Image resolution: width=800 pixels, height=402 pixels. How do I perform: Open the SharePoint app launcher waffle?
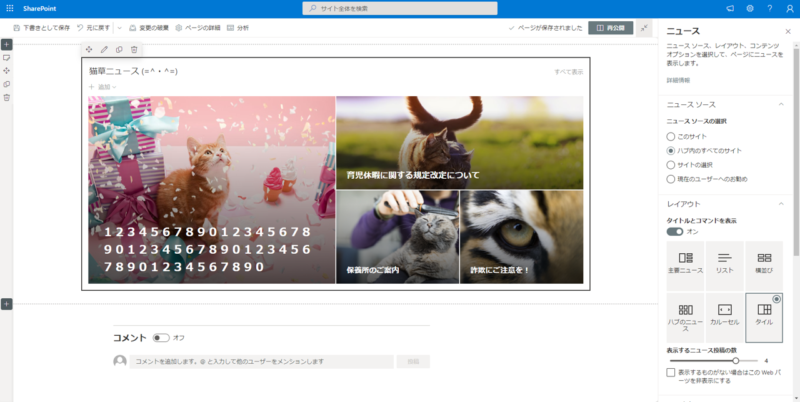[x=9, y=8]
